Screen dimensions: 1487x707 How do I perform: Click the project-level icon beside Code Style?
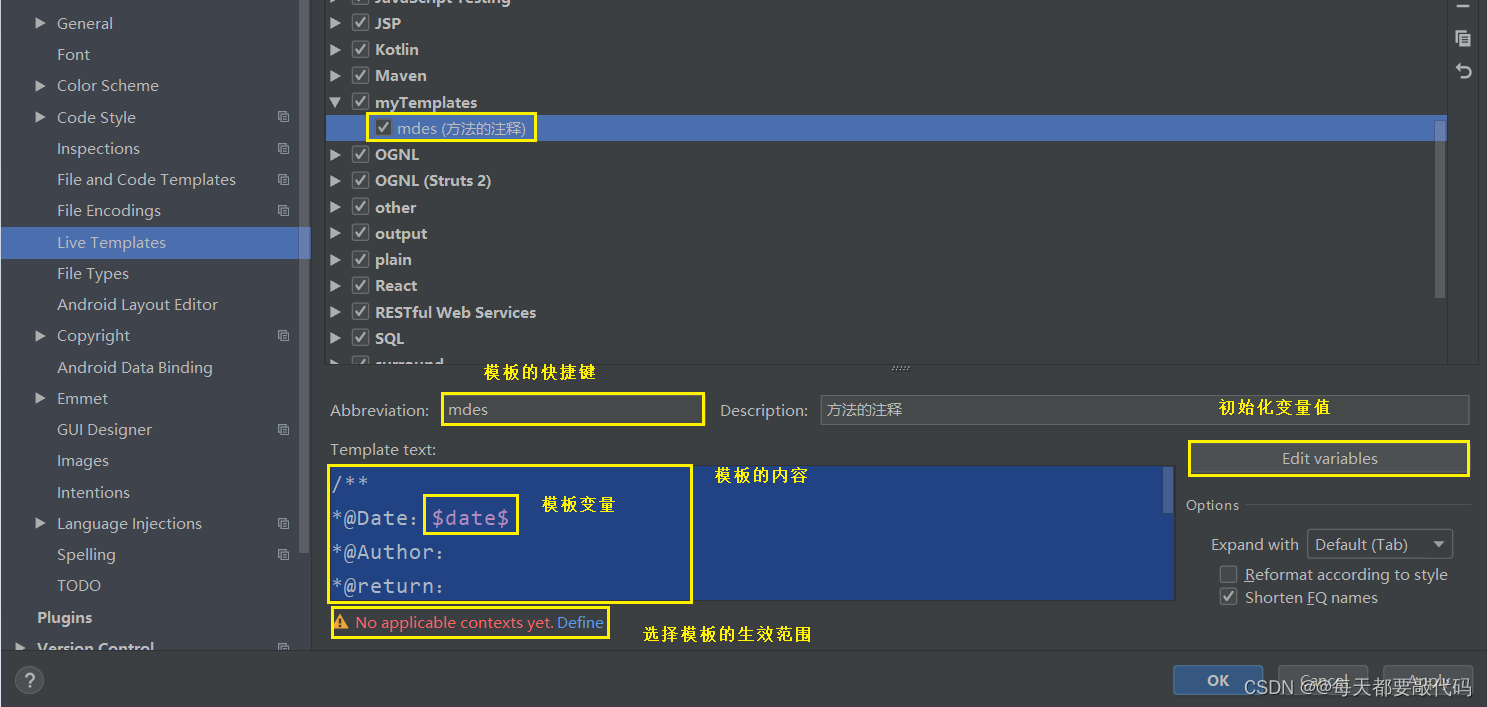[x=283, y=117]
